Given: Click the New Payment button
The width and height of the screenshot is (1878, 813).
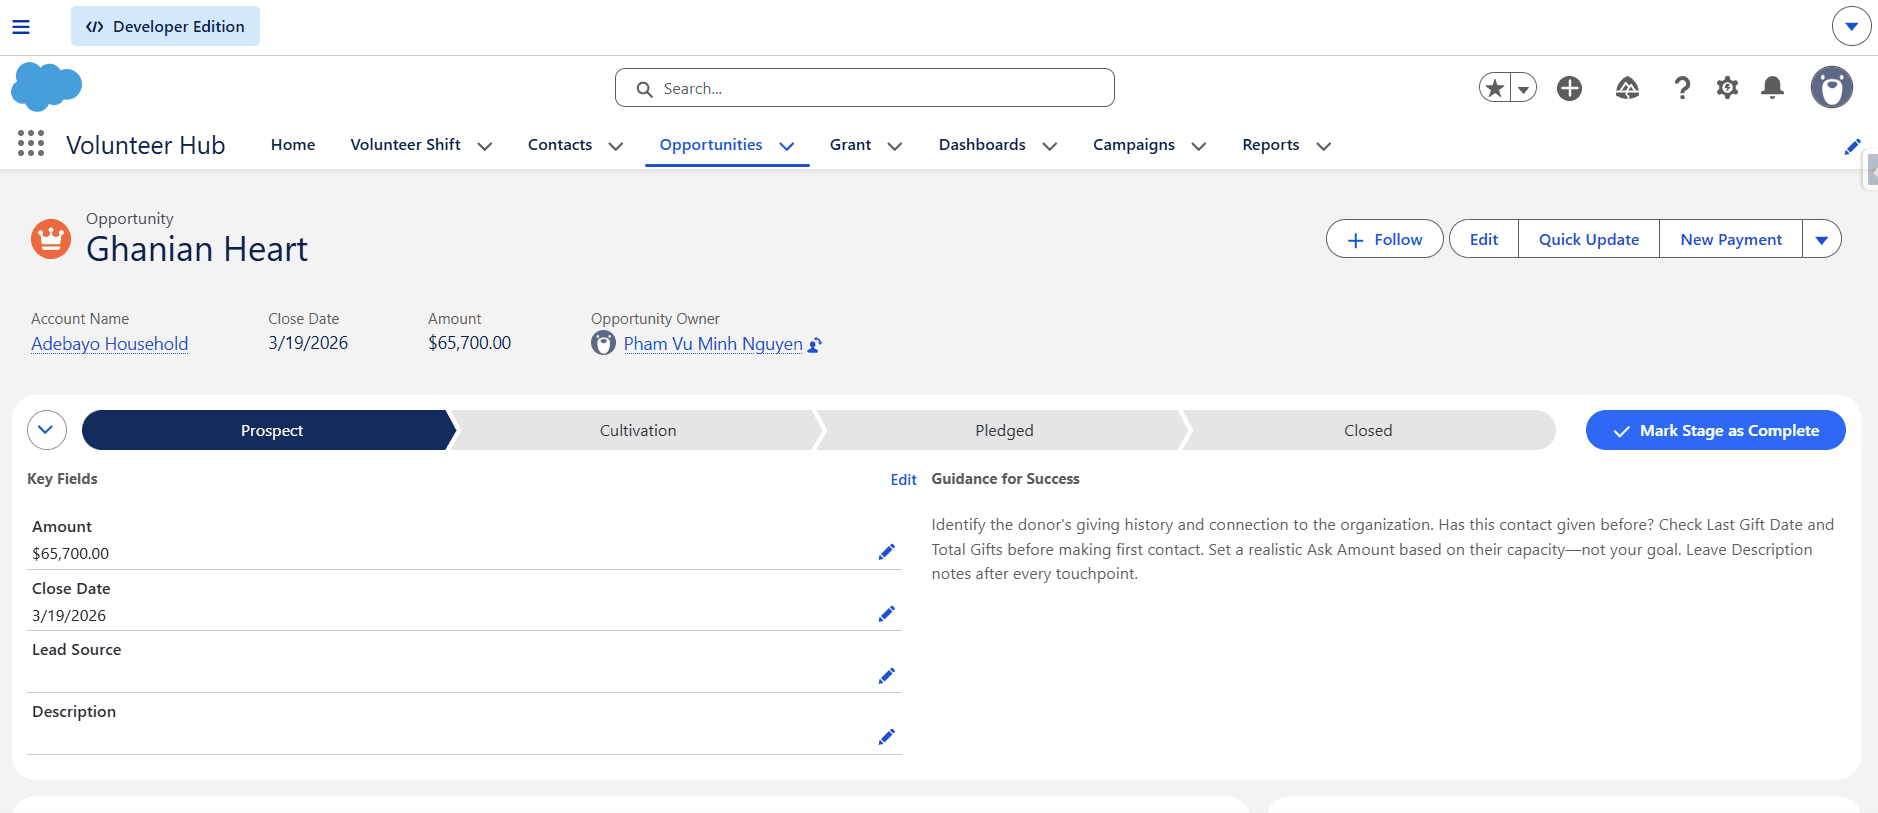Looking at the screenshot, I should (x=1731, y=239).
